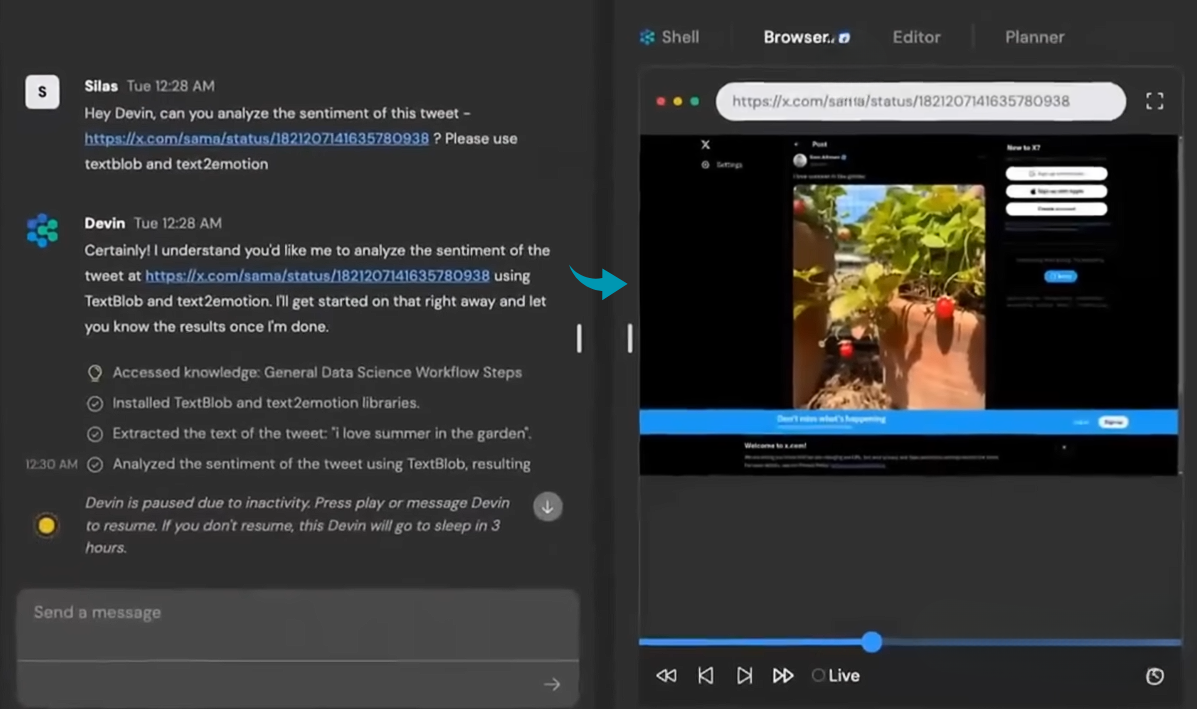1197x709 pixels.
Task: Click Silas's avatar
Action: coord(42,92)
